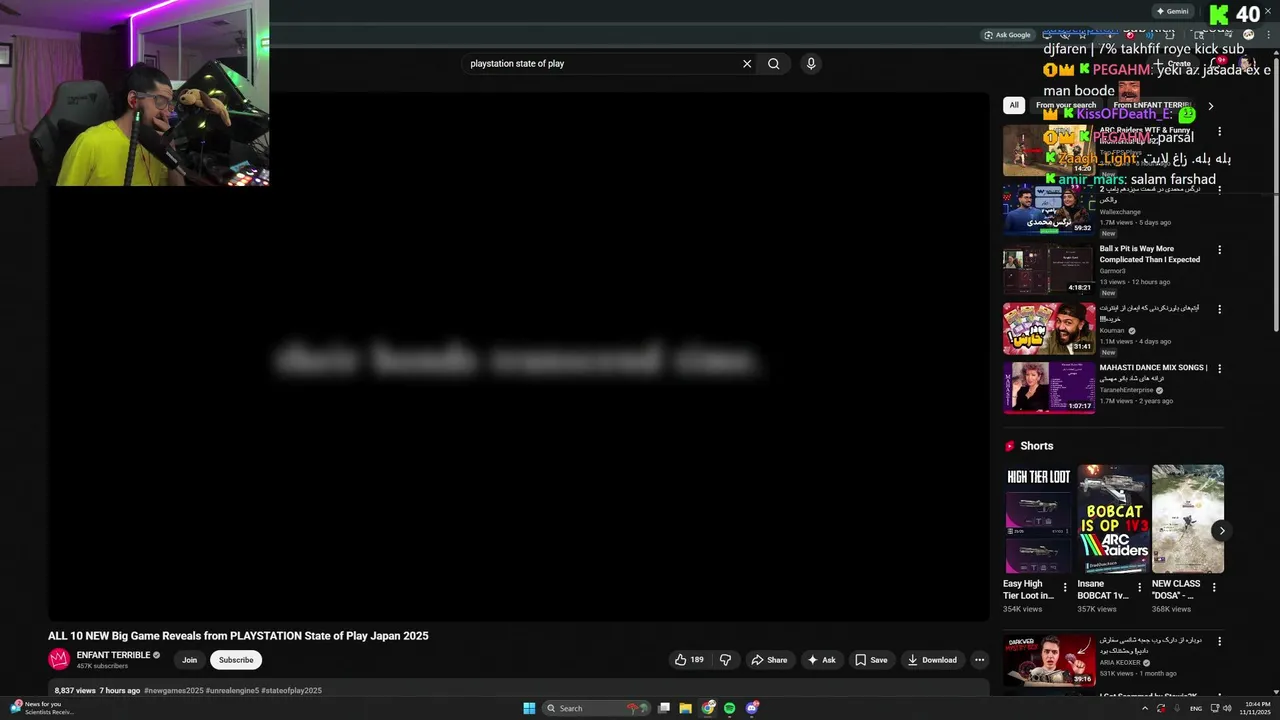The height and width of the screenshot is (720, 1280).
Task: Open Ball x Pit video thumbnail
Action: [1049, 269]
